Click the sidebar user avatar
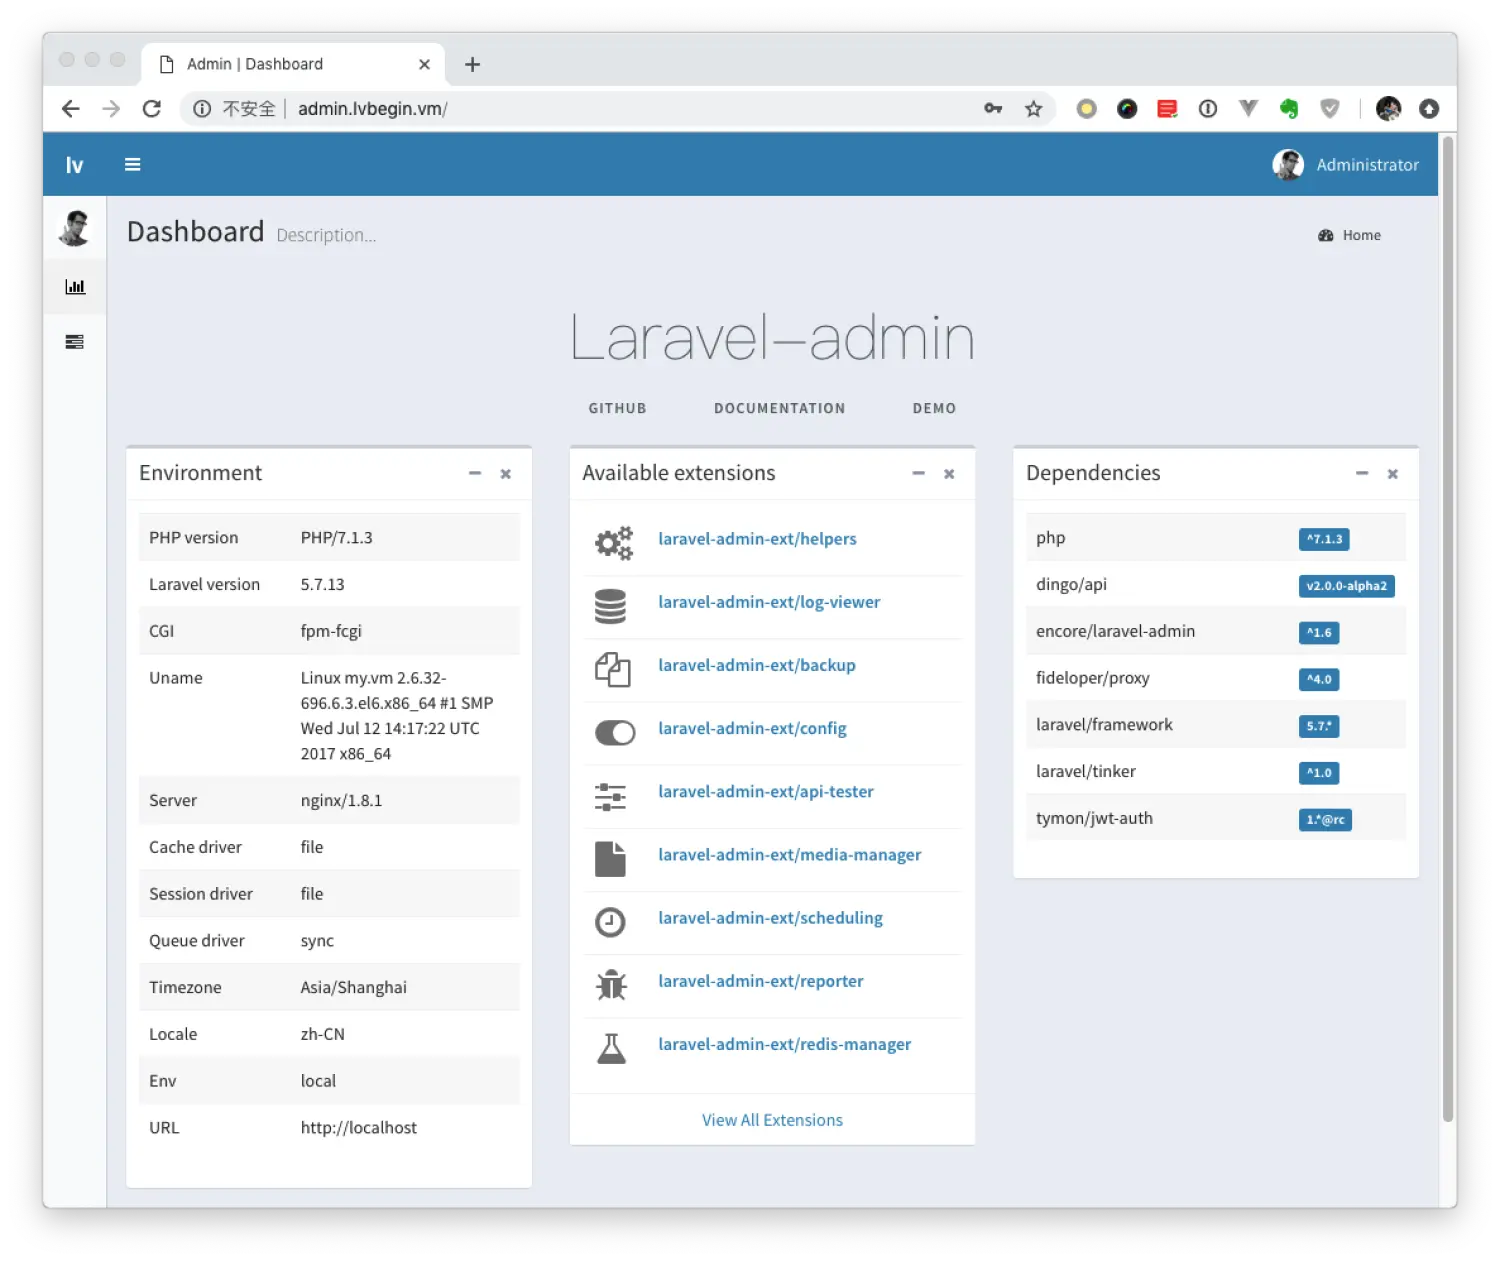The image size is (1500, 1261). [75, 228]
